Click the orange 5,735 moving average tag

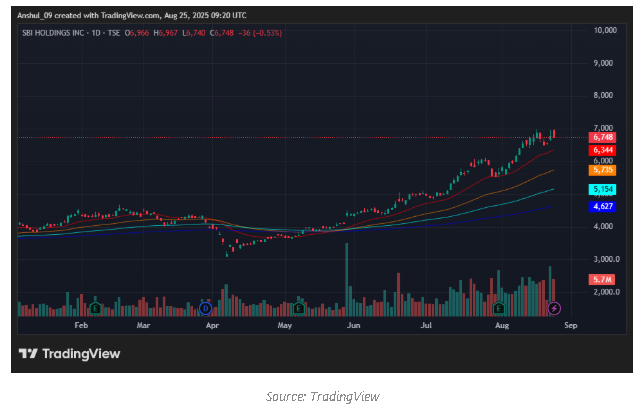coord(603,170)
